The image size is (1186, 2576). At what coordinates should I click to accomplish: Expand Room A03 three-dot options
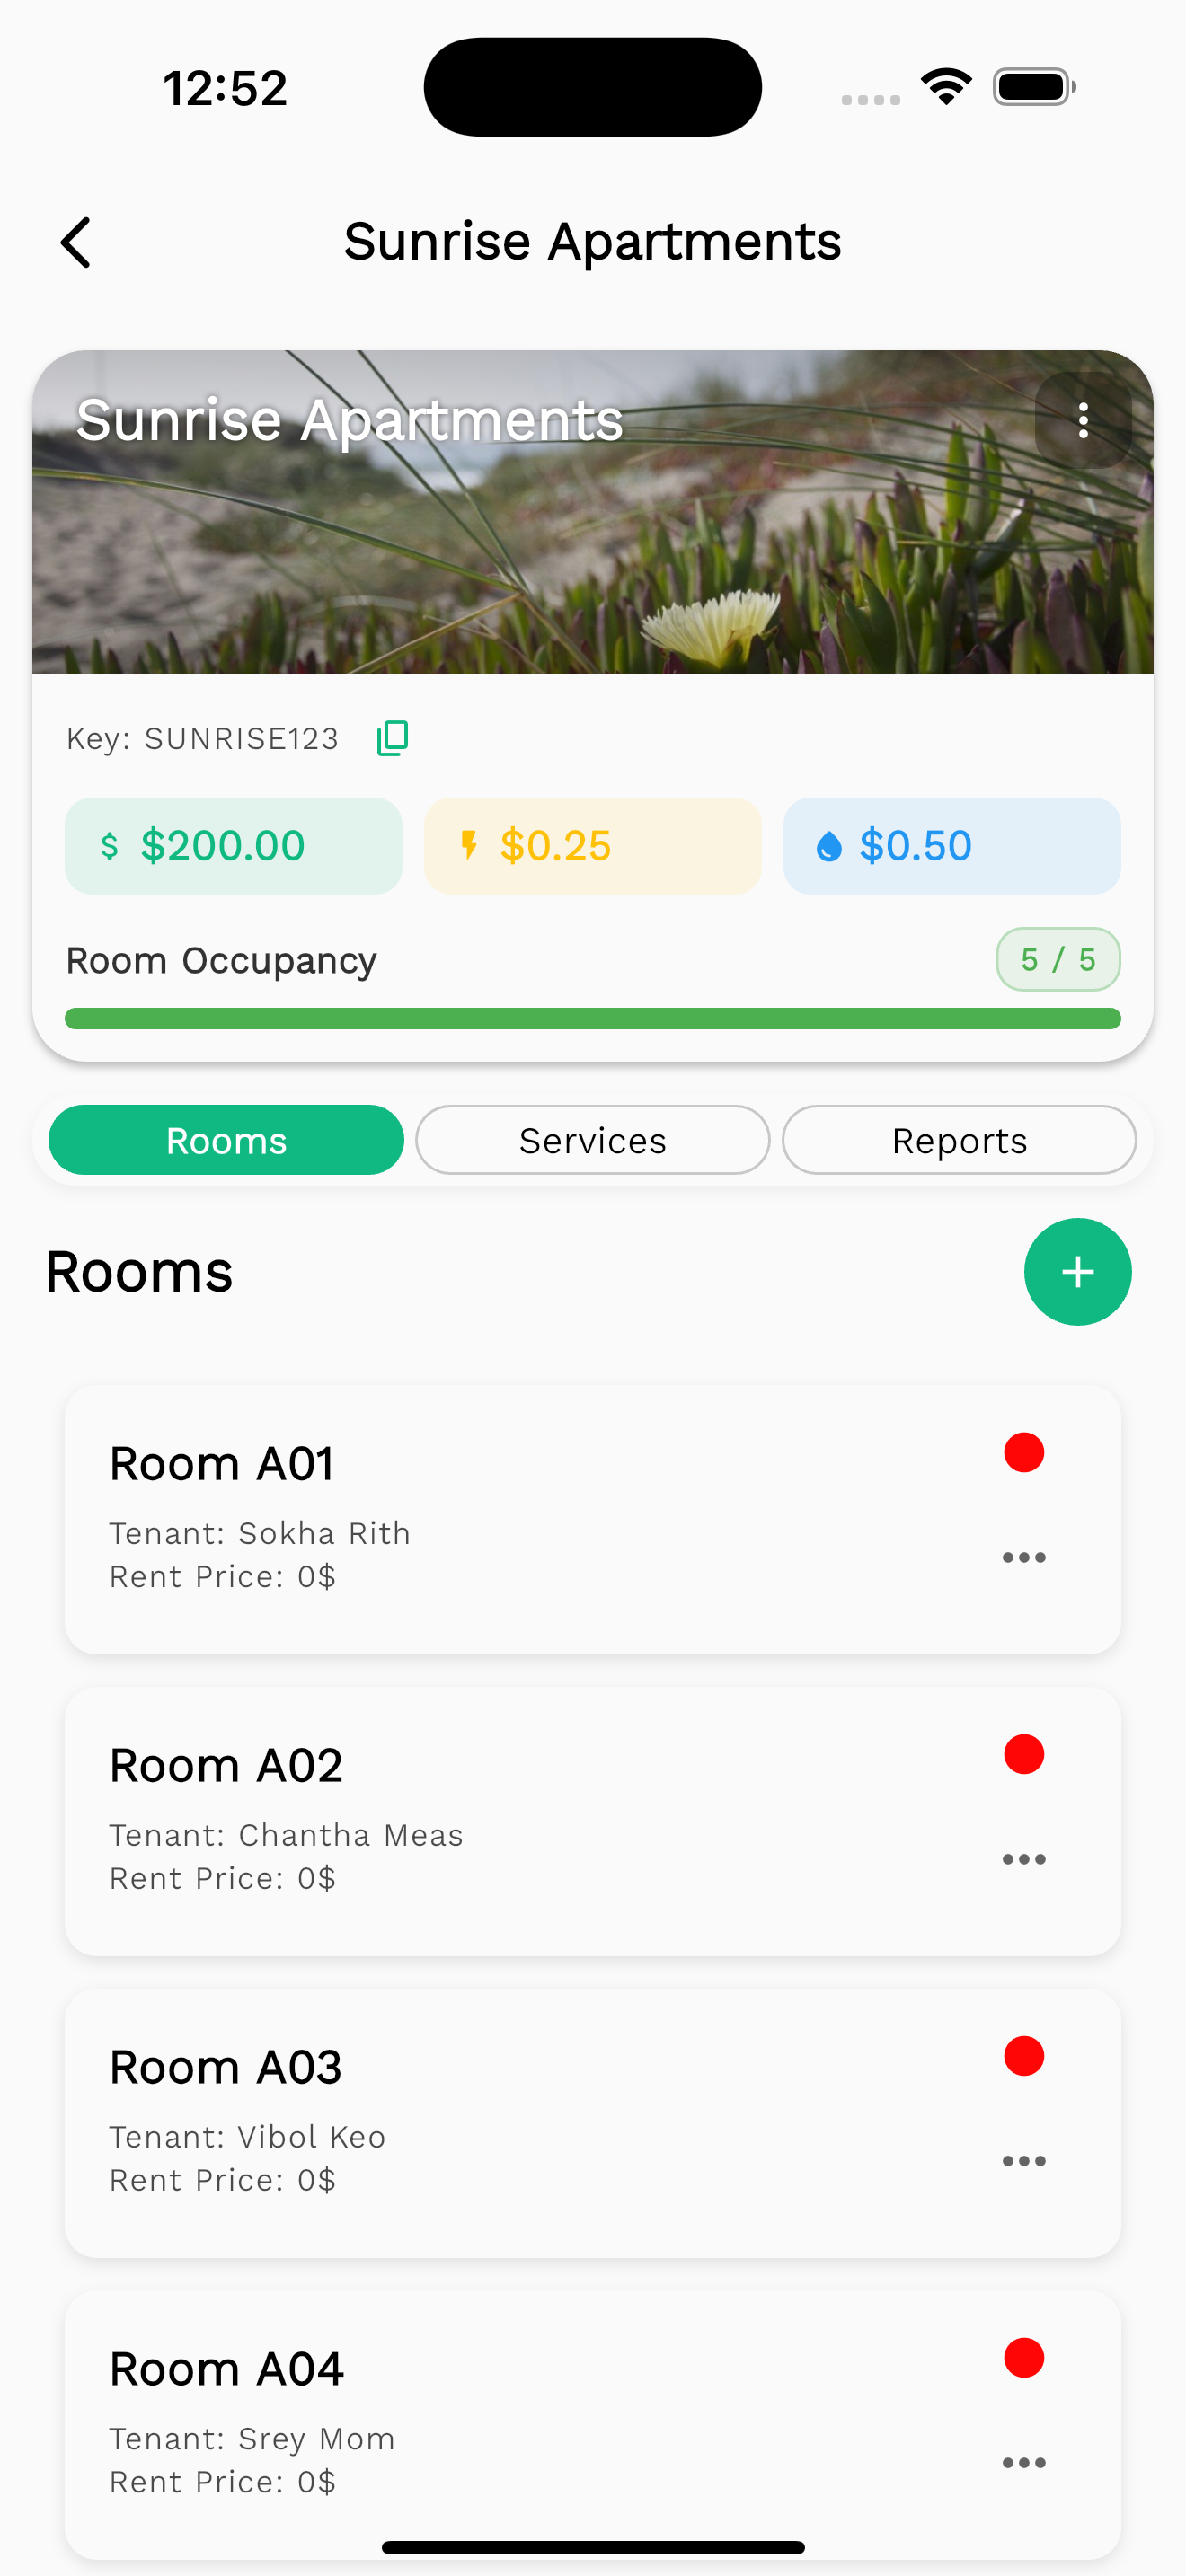pyautogui.click(x=1023, y=2161)
